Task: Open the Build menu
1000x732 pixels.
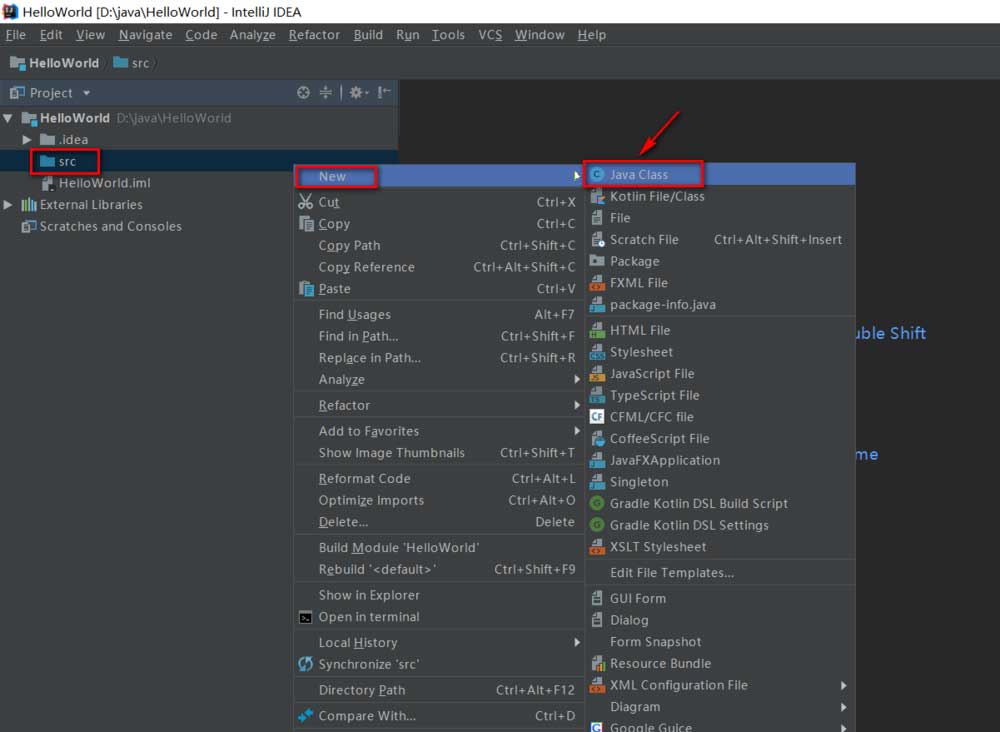Action: [x=368, y=35]
